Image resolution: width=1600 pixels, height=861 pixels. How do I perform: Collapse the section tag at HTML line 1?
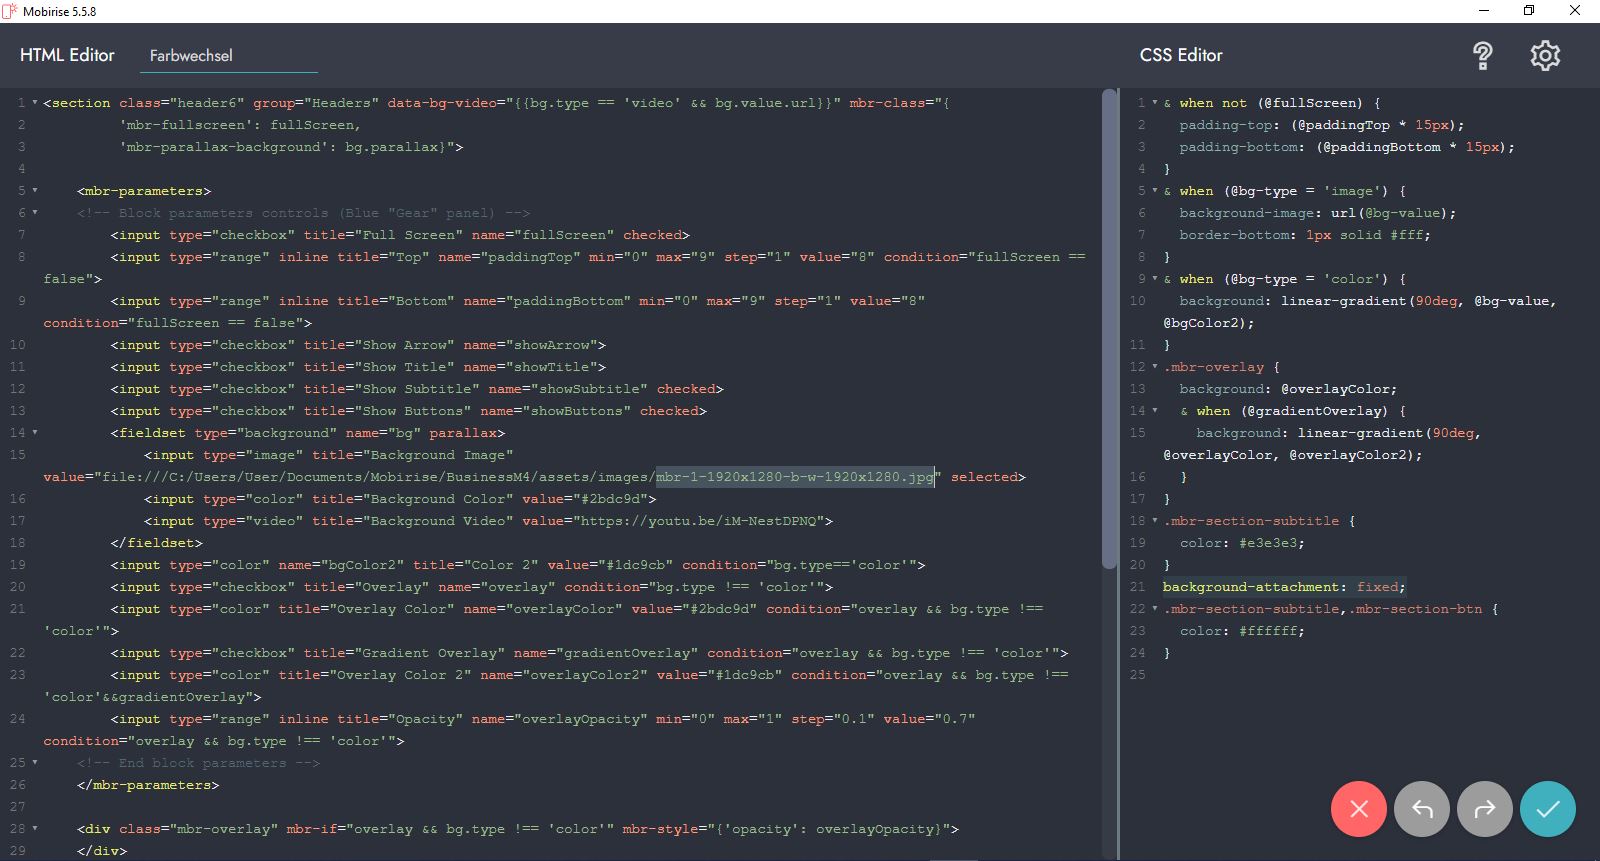pyautogui.click(x=35, y=103)
